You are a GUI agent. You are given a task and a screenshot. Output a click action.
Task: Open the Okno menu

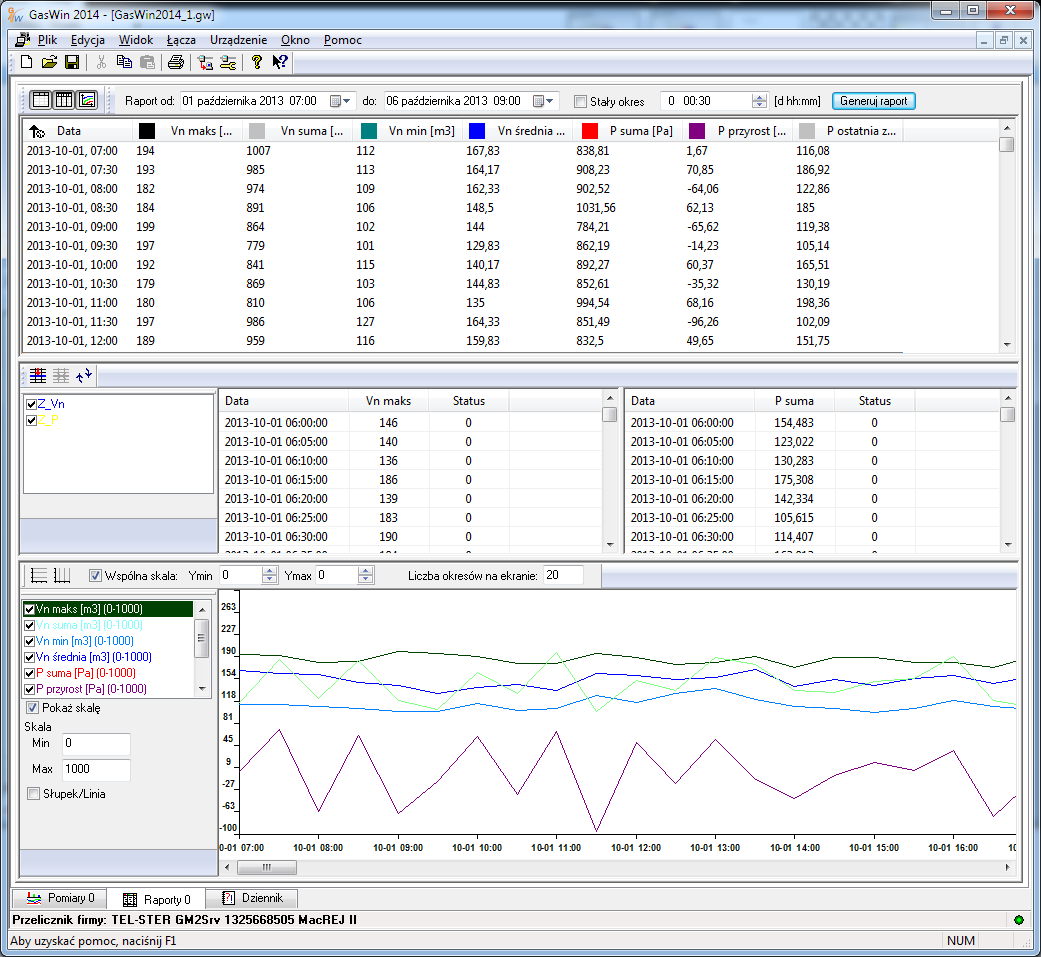295,40
